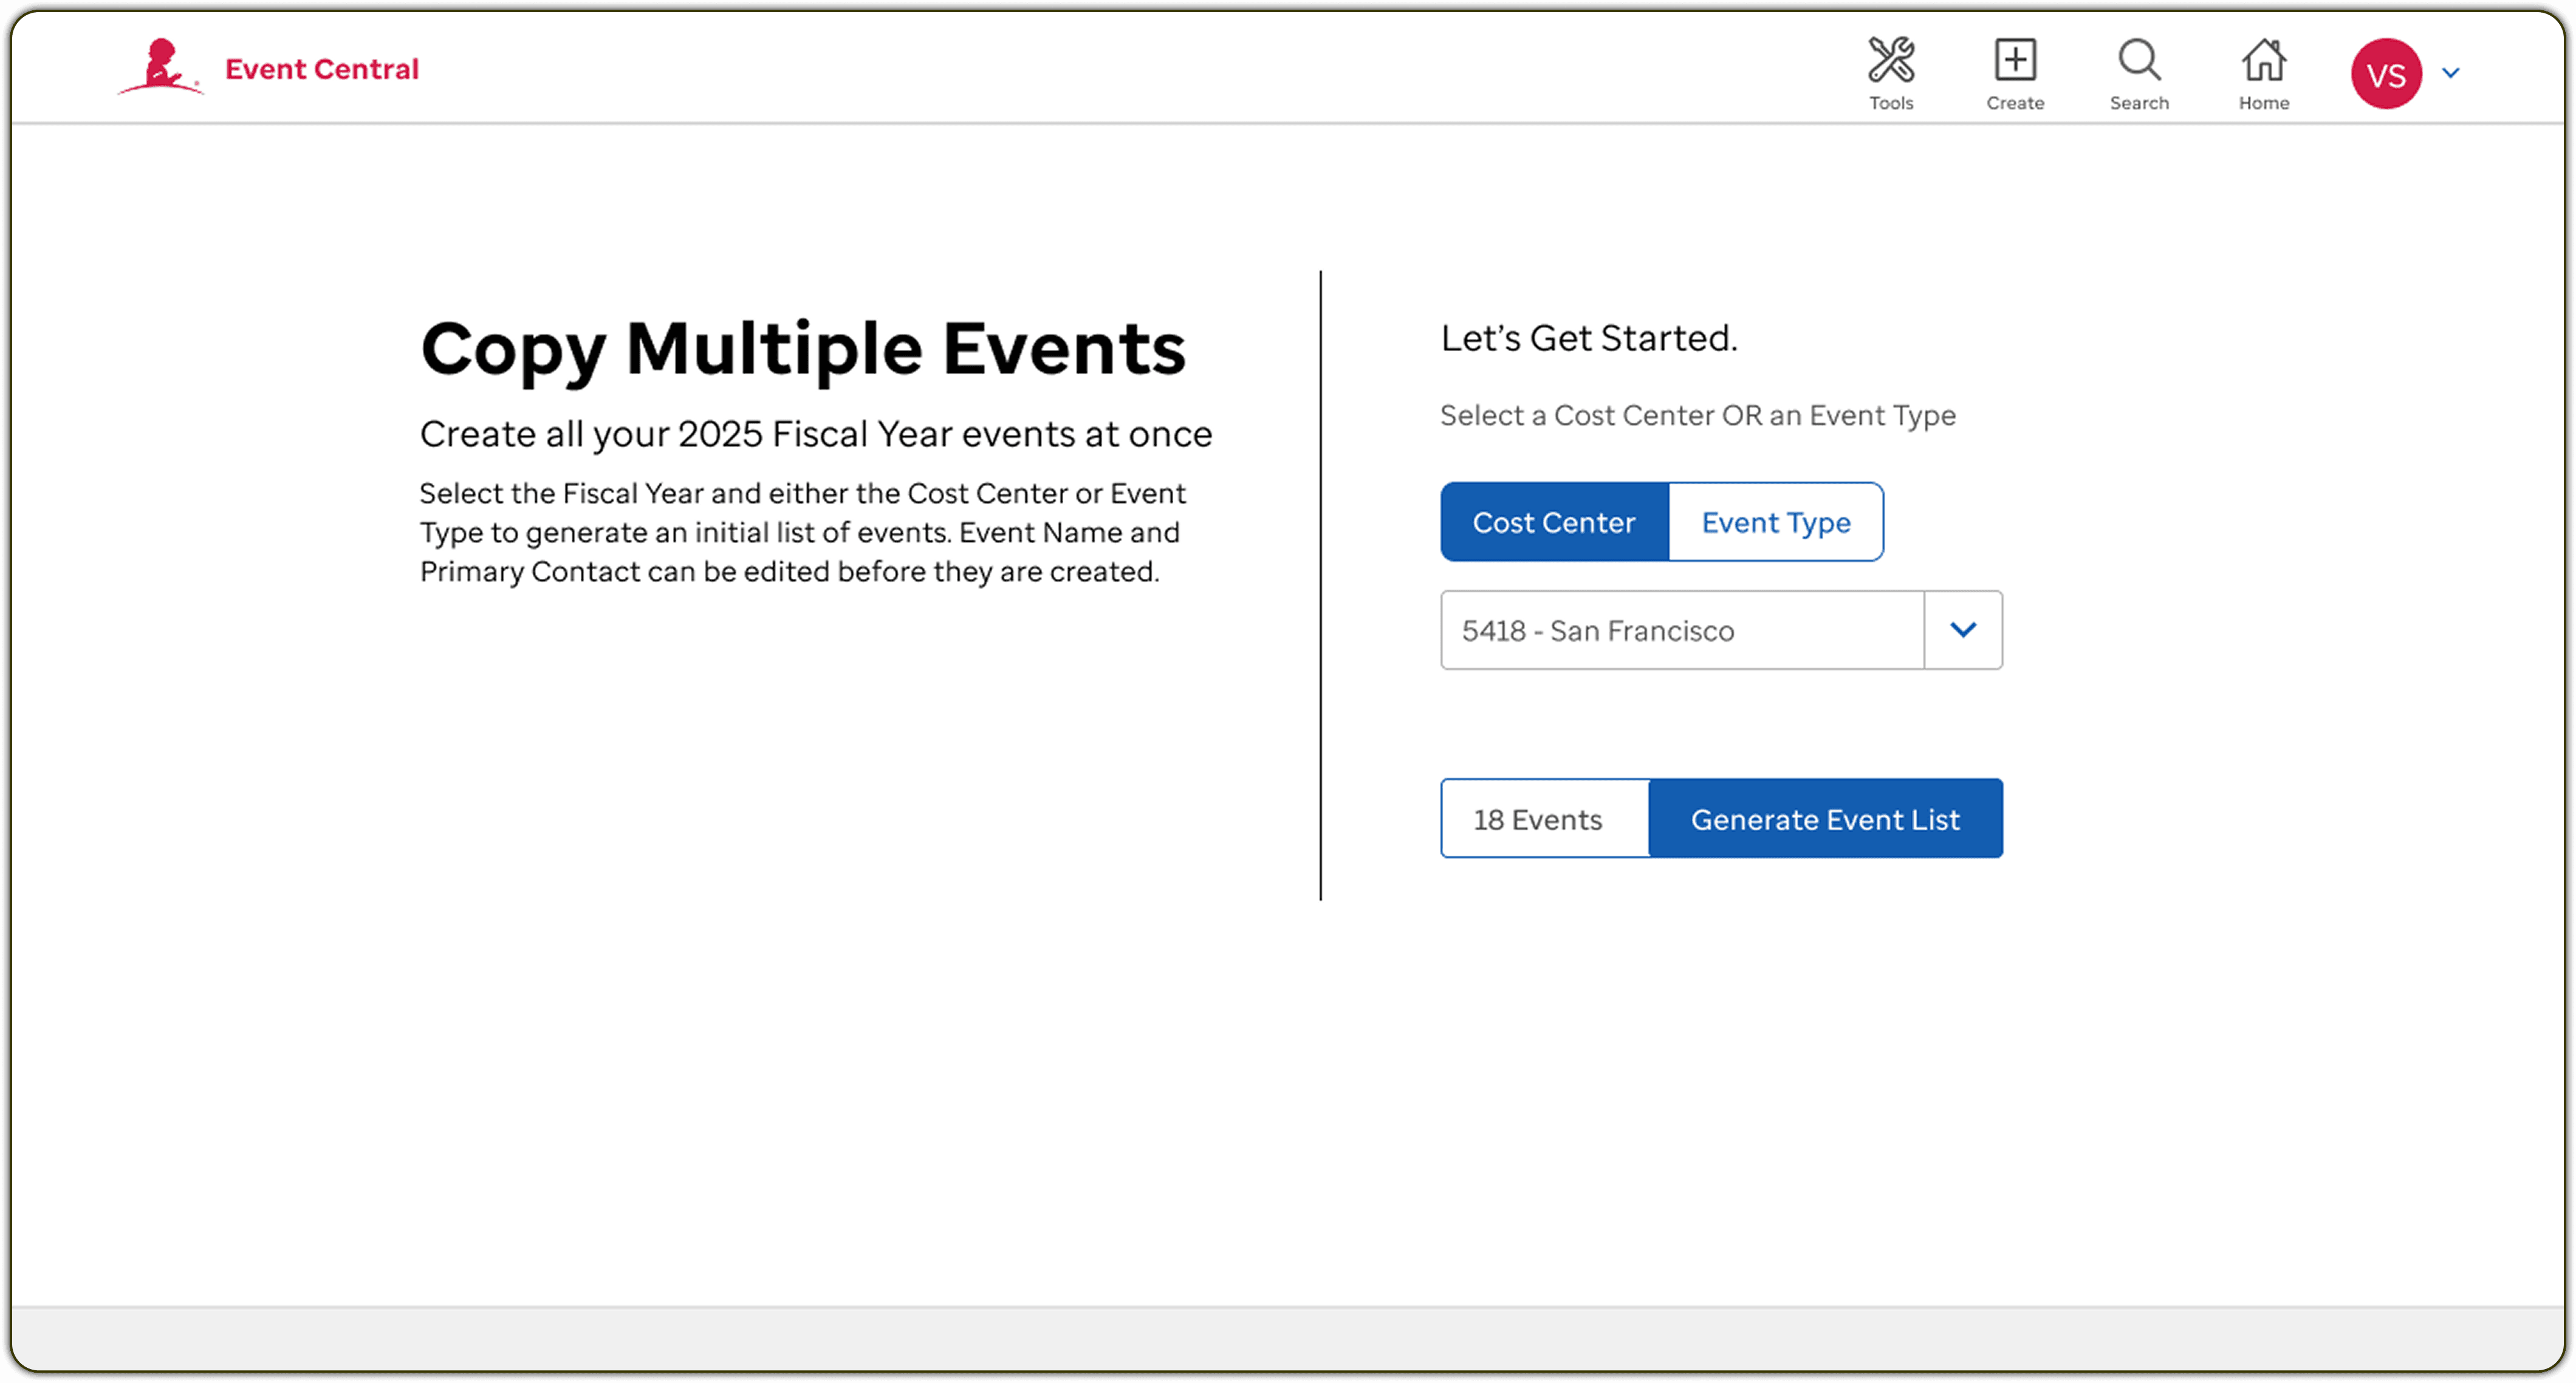The width and height of the screenshot is (2576, 1383).
Task: Go to Home via house icon
Action: click(2263, 61)
